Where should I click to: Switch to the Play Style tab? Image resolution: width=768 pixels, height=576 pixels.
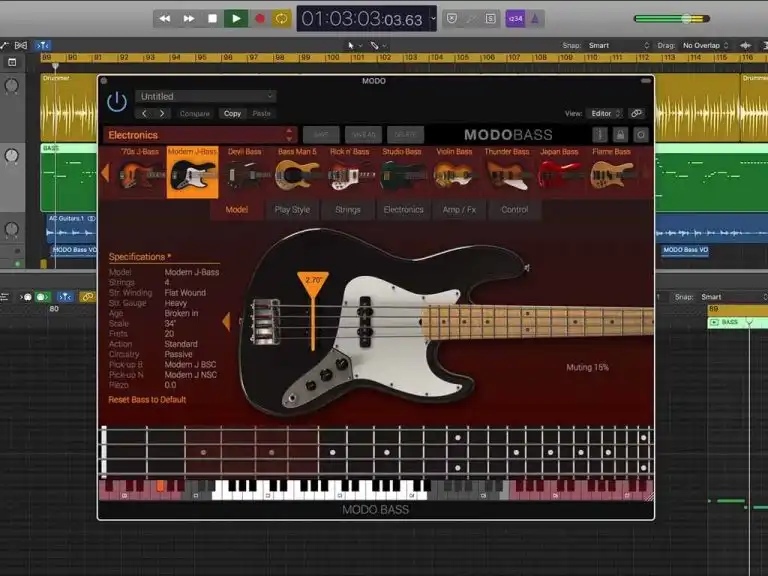292,210
